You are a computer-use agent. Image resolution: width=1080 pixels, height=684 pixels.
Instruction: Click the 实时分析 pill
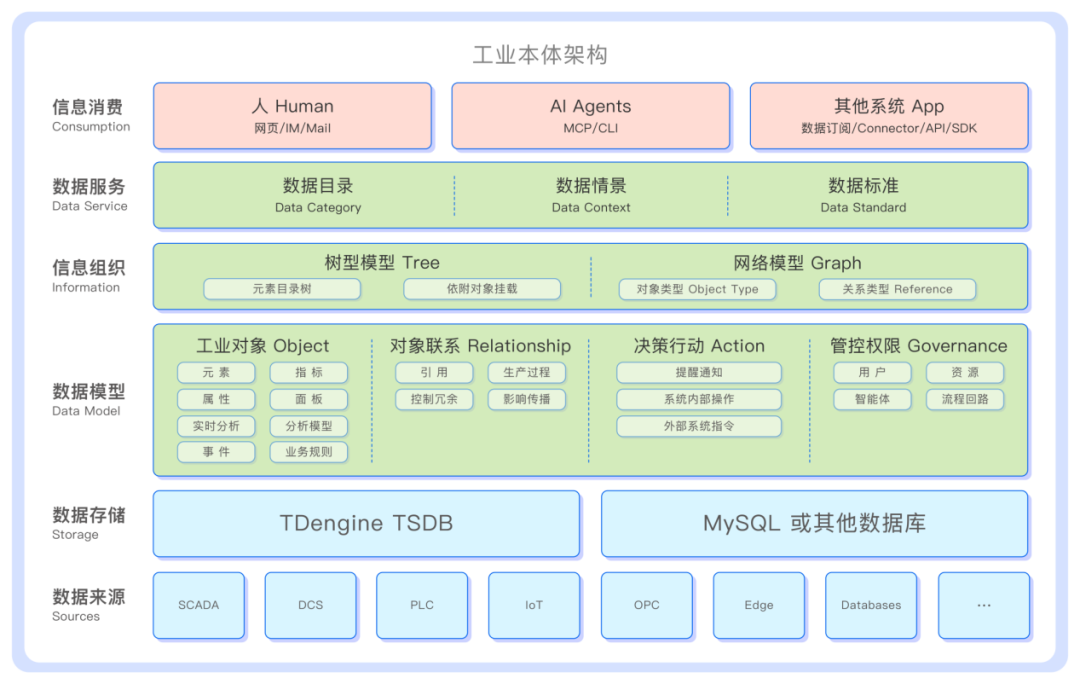click(x=216, y=426)
